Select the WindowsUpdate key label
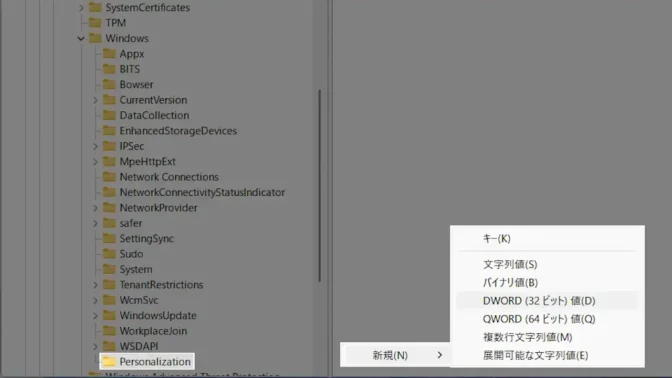672x378 pixels. coord(158,316)
